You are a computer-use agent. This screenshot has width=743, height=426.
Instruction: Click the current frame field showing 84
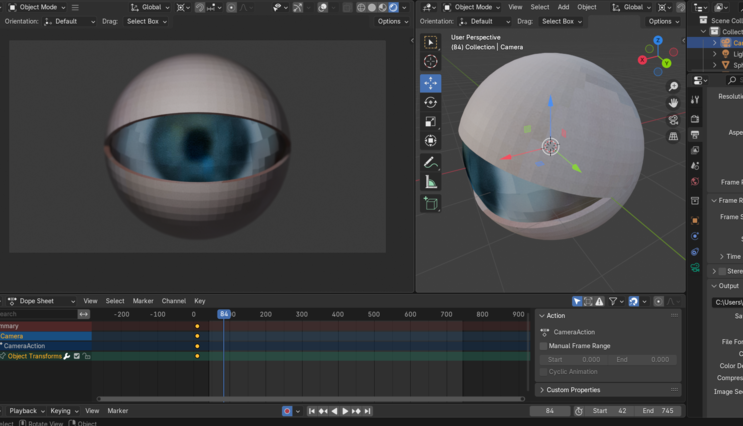(549, 411)
